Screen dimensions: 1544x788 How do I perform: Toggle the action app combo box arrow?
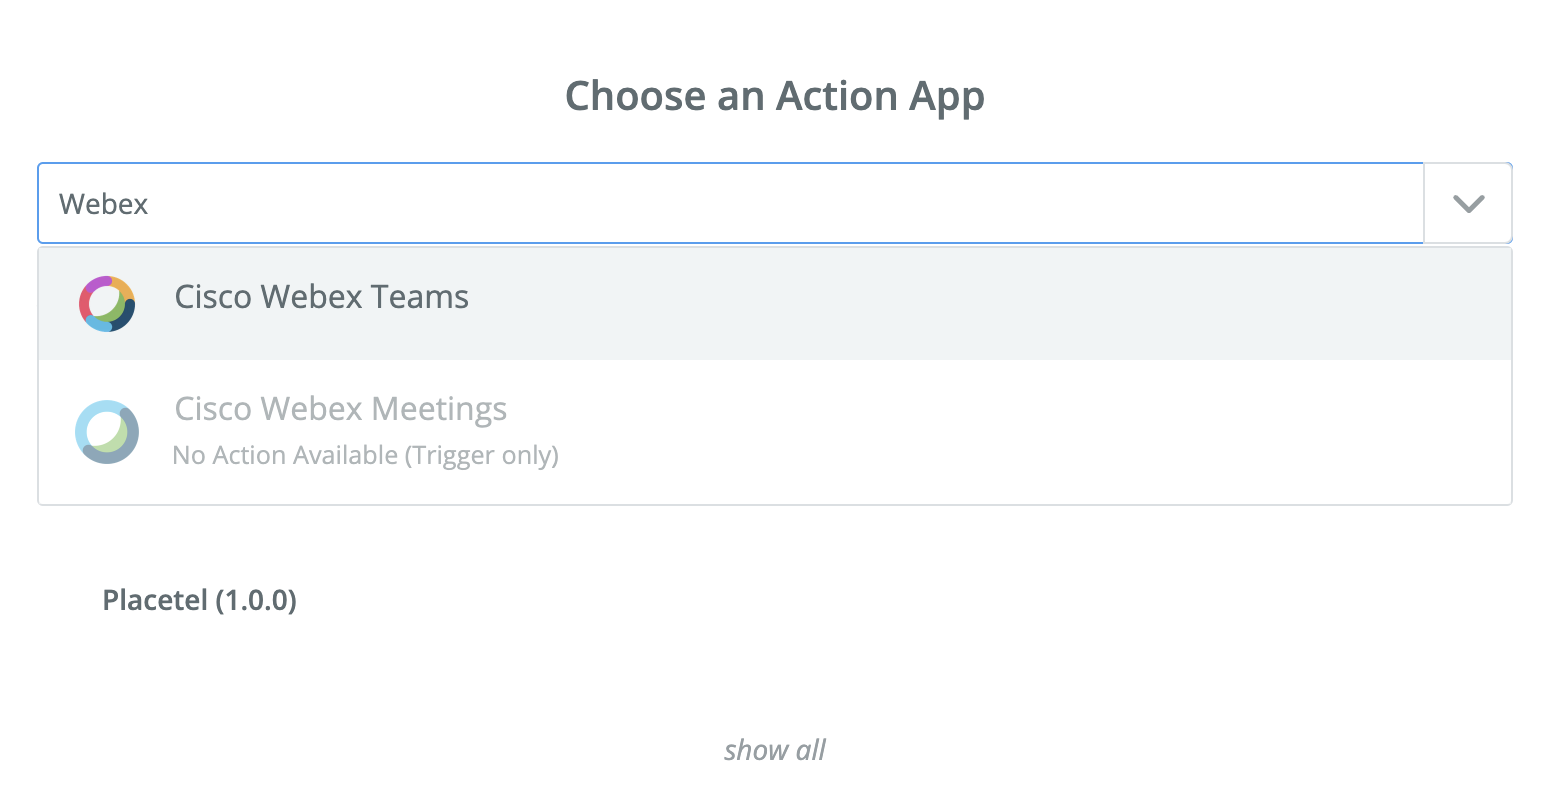tap(1467, 204)
